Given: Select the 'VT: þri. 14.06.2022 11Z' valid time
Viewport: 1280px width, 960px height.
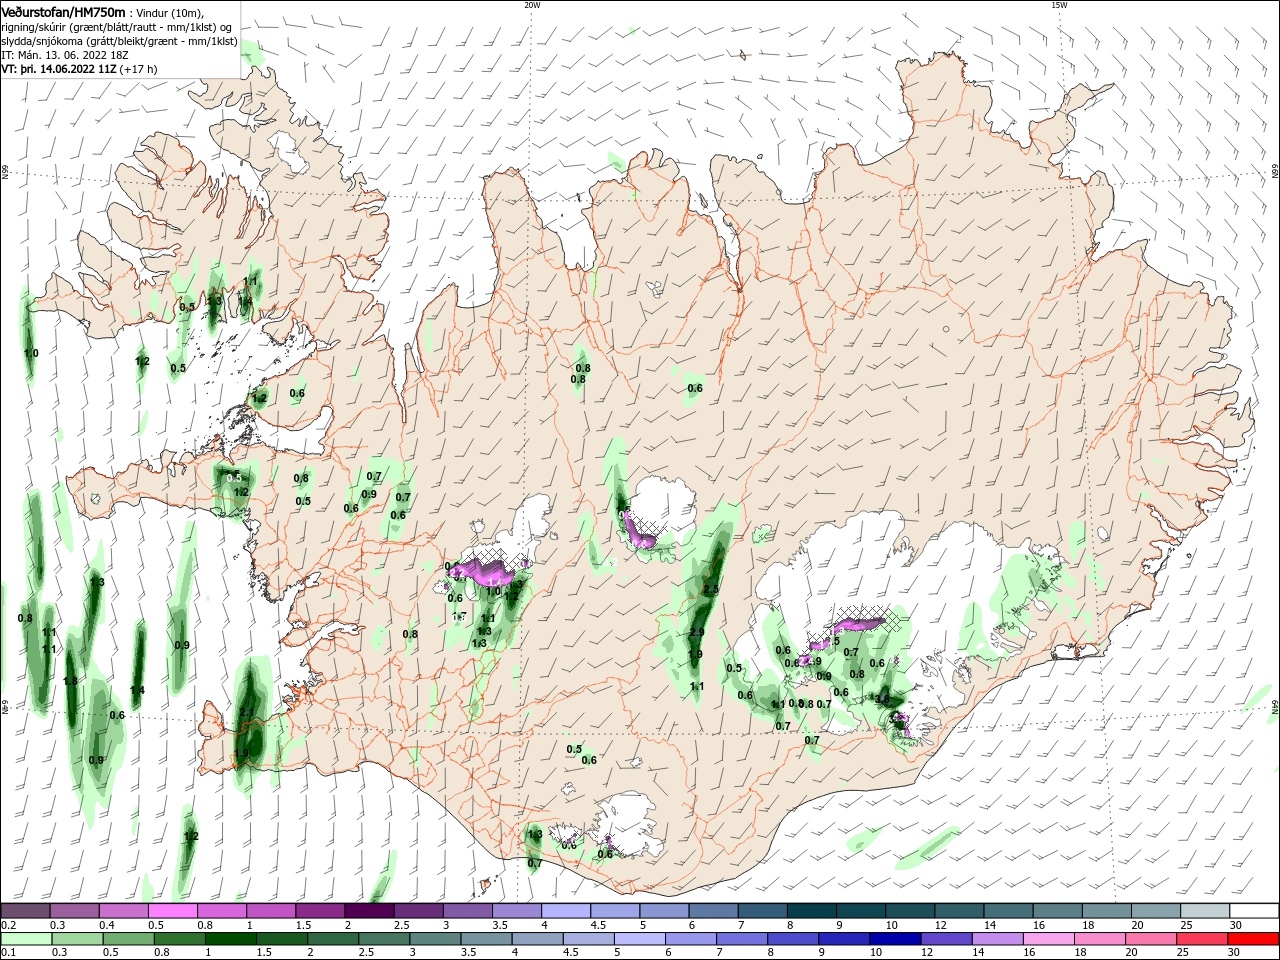Looking at the screenshot, I should pos(59,69).
